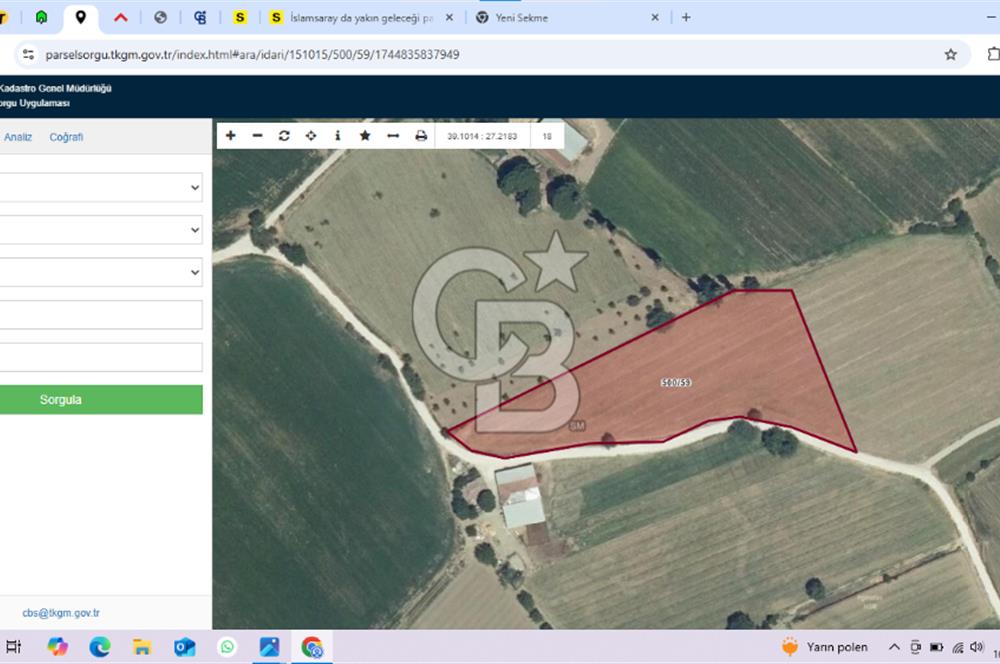Zoom in with the map plus icon
This screenshot has width=1000, height=664.
[231, 135]
